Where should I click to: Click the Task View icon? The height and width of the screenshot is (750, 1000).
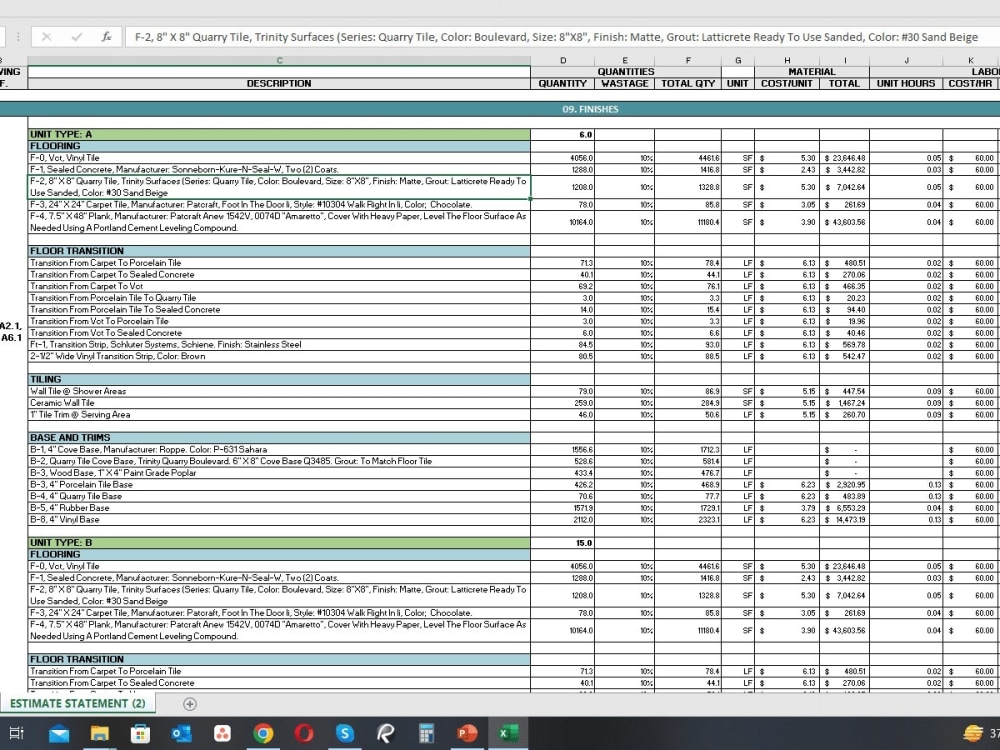click(16, 732)
